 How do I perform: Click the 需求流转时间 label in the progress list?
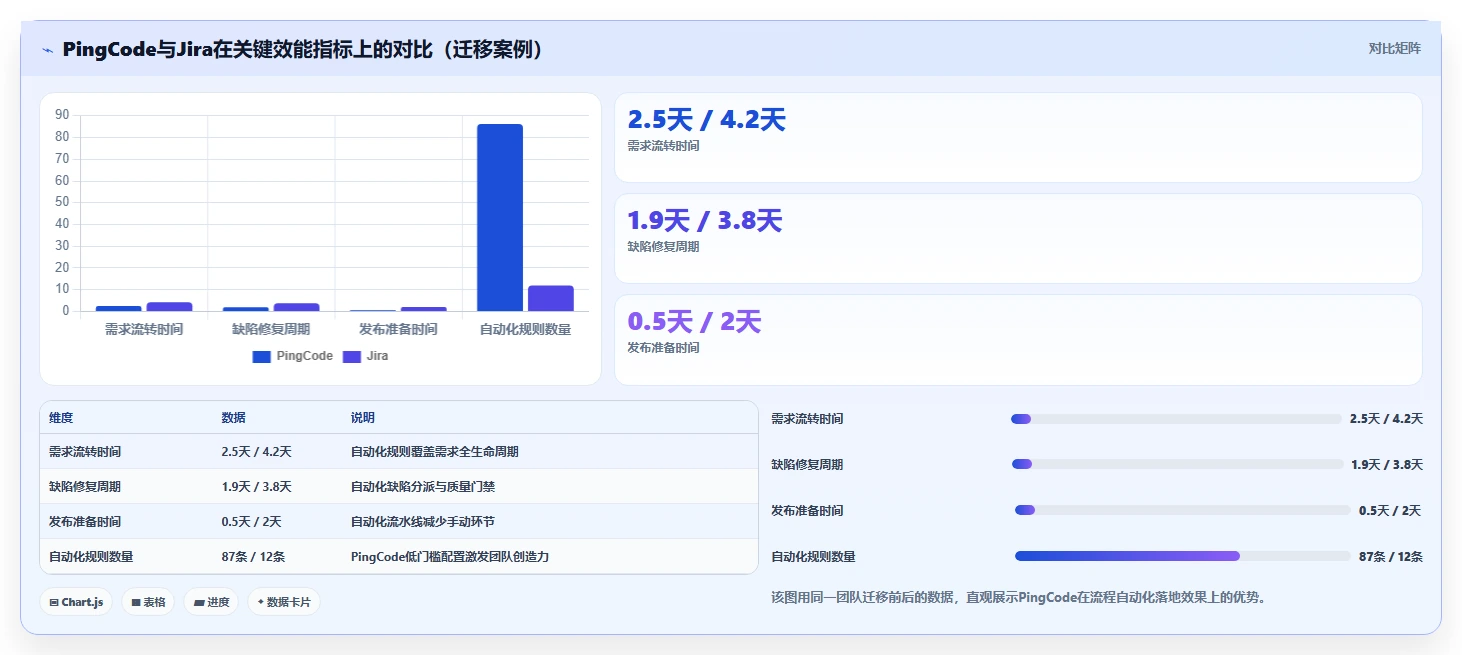tap(807, 419)
